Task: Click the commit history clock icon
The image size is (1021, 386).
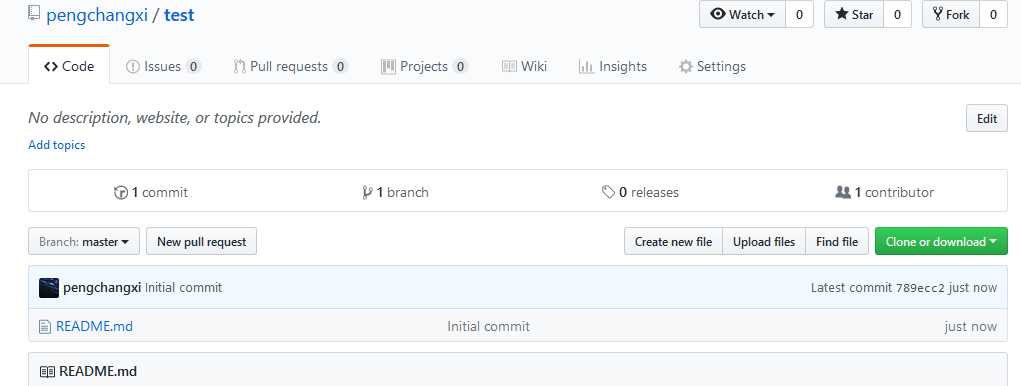Action: click(x=120, y=193)
